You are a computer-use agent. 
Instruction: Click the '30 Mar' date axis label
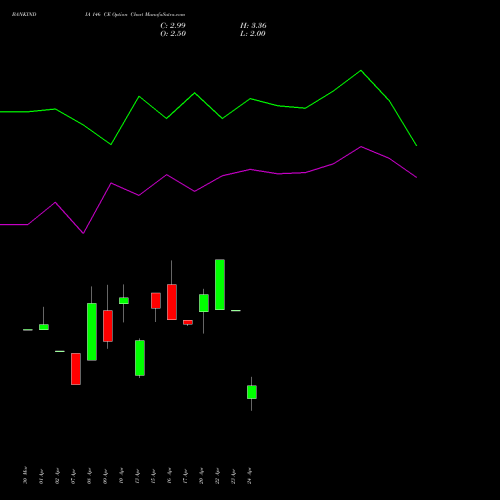(x=25, y=475)
